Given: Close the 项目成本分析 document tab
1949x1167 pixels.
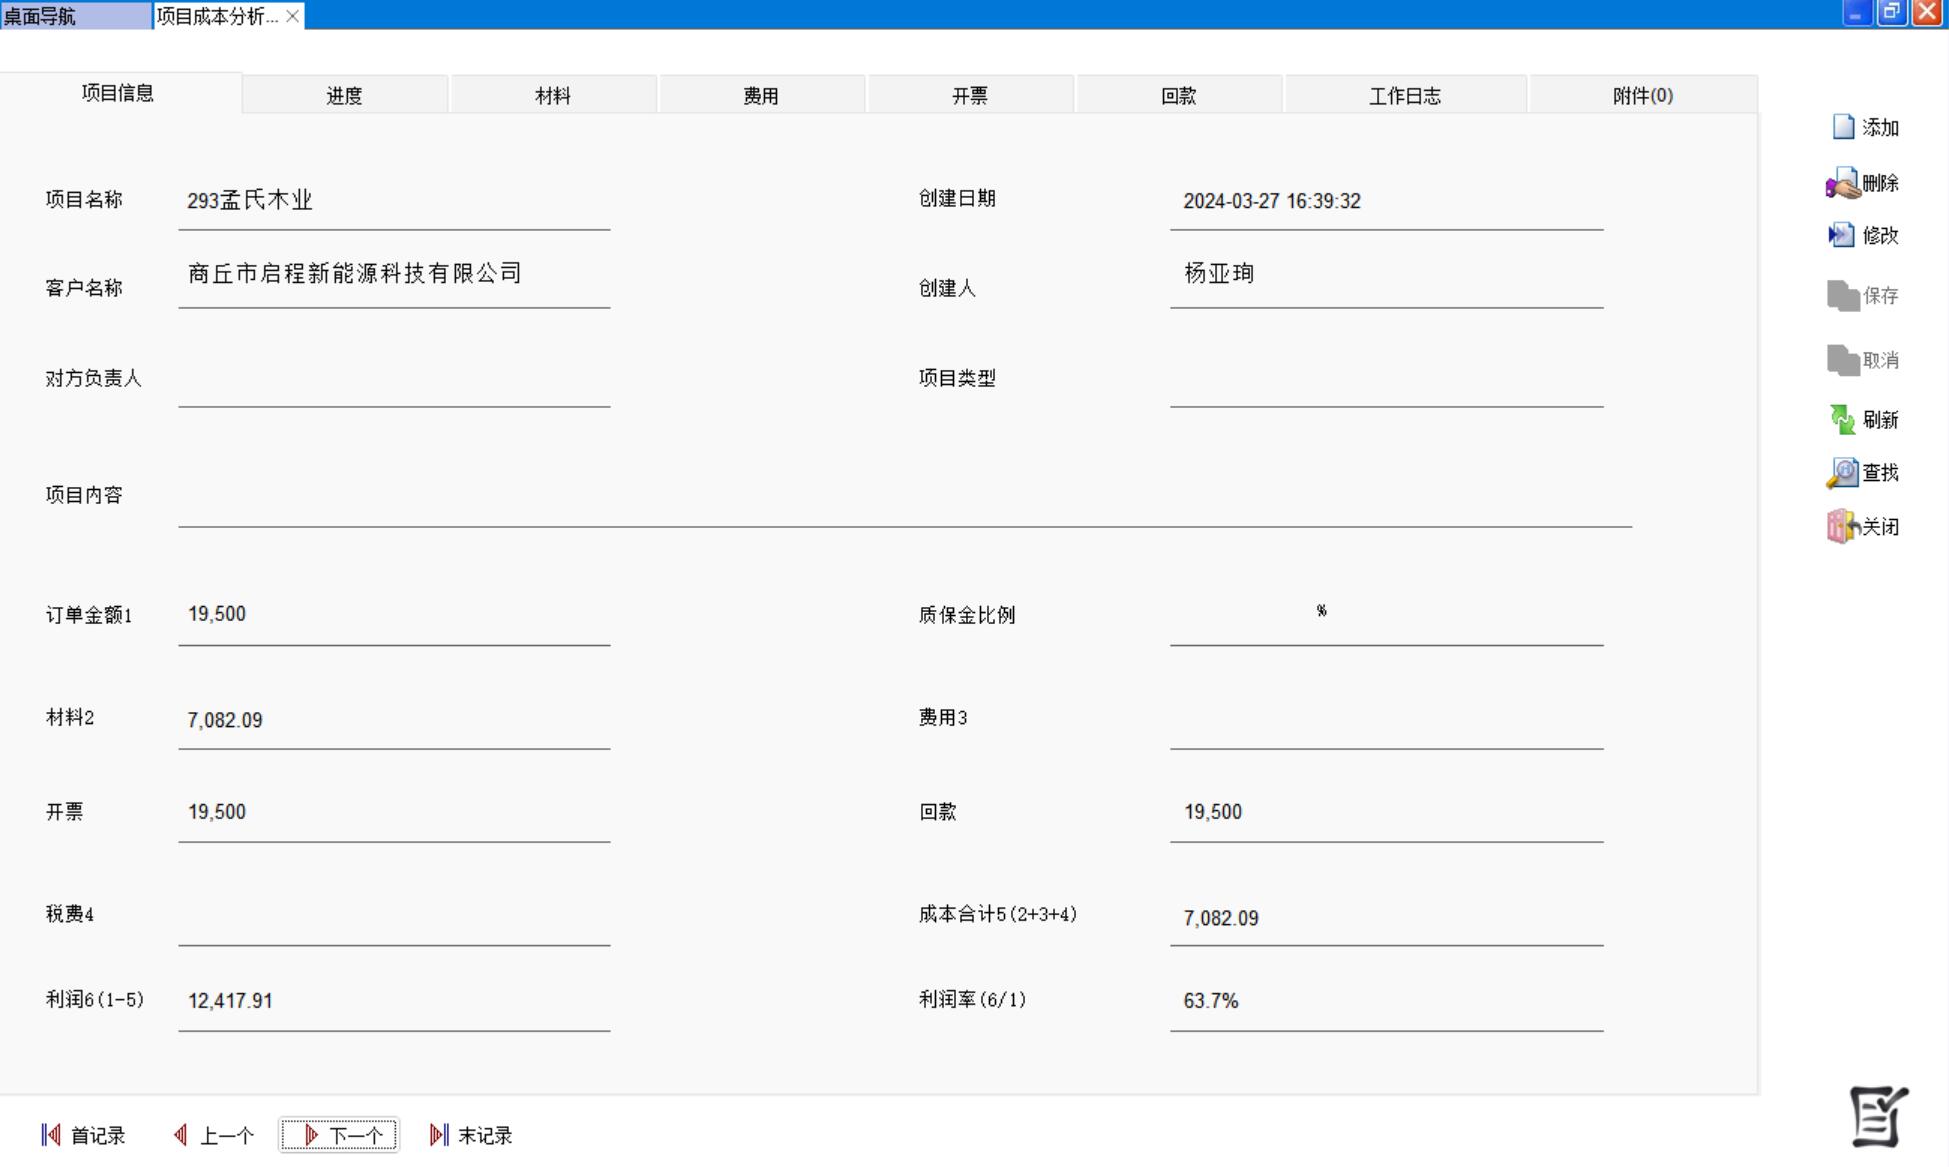Looking at the screenshot, I should [x=292, y=16].
